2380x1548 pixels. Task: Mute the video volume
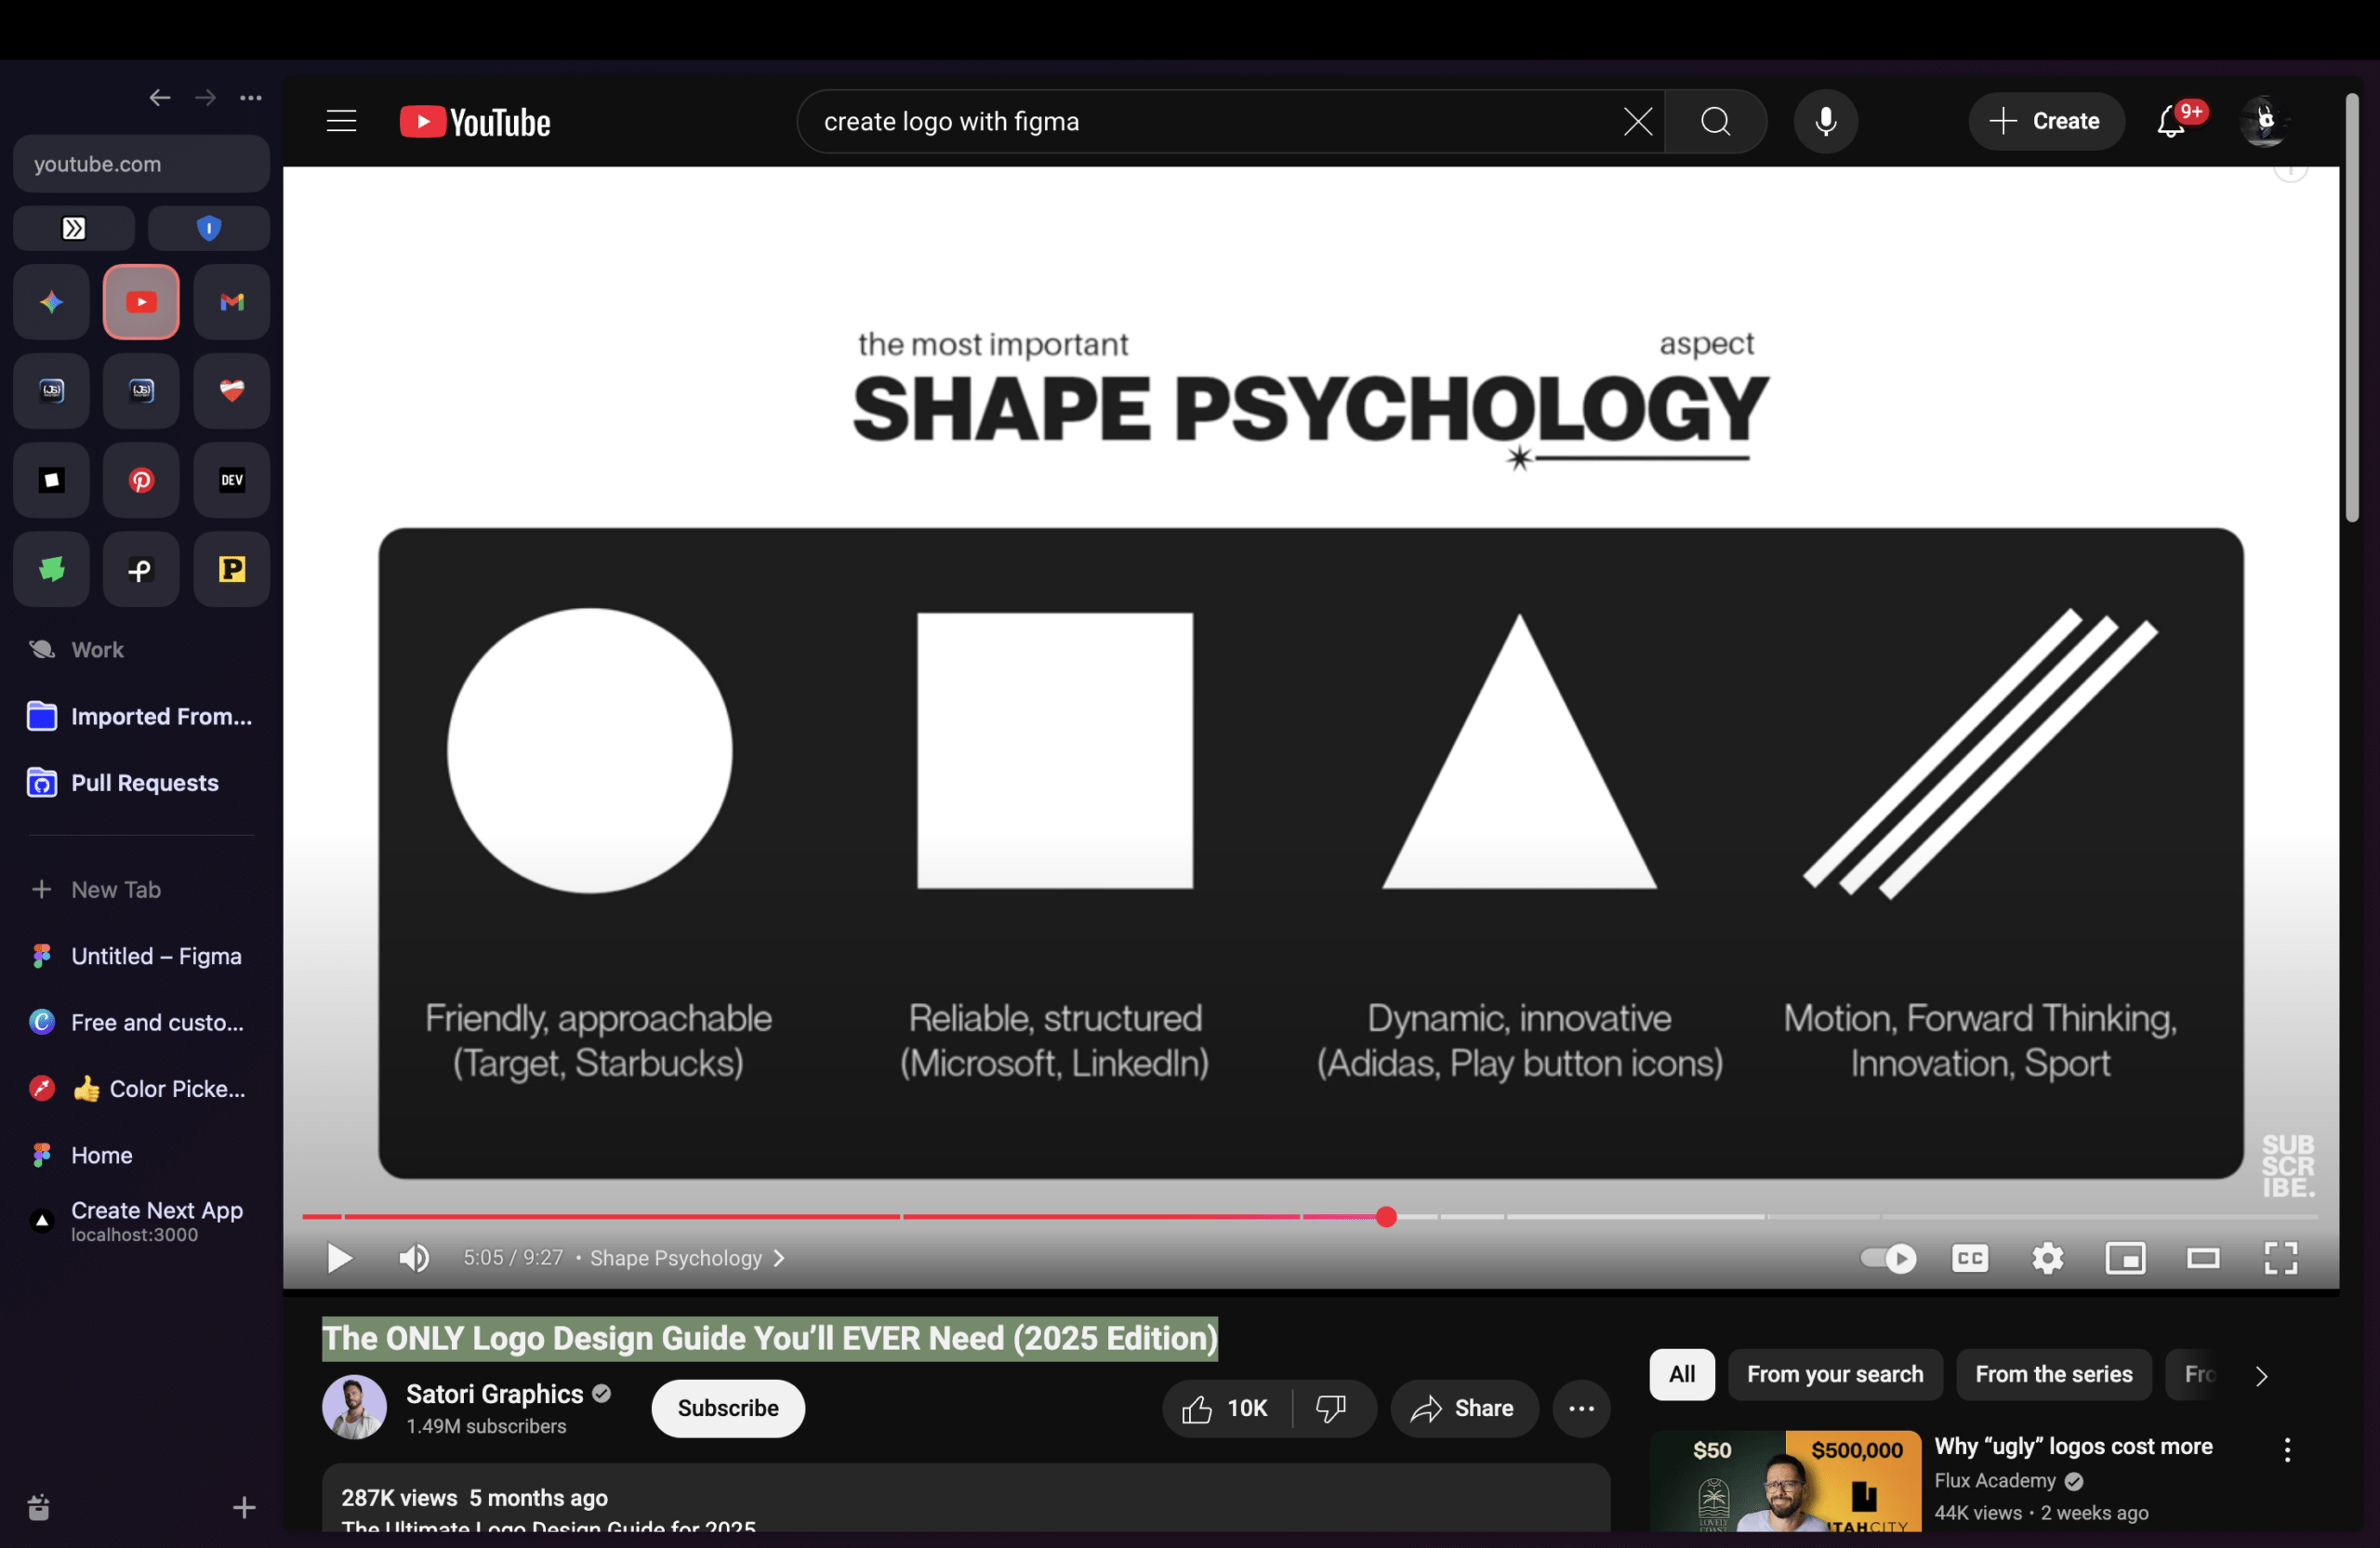click(413, 1257)
